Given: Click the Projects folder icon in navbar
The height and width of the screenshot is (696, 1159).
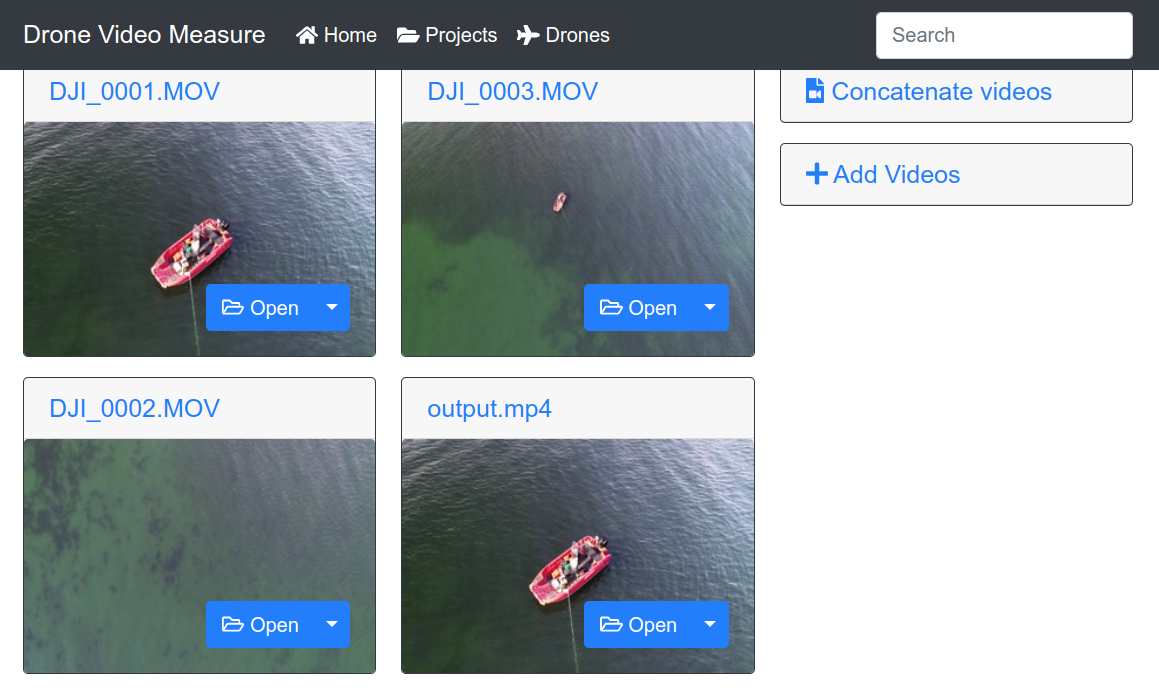Looking at the screenshot, I should point(408,35).
